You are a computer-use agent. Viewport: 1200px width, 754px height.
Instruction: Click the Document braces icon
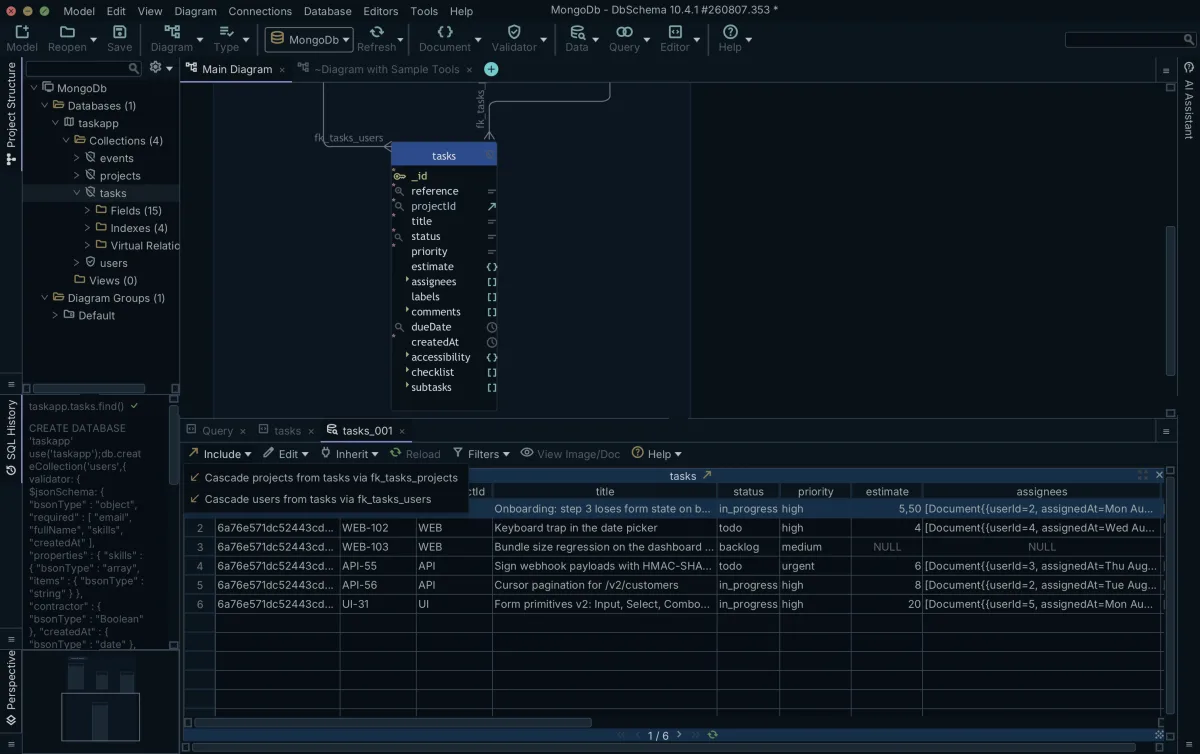445,32
